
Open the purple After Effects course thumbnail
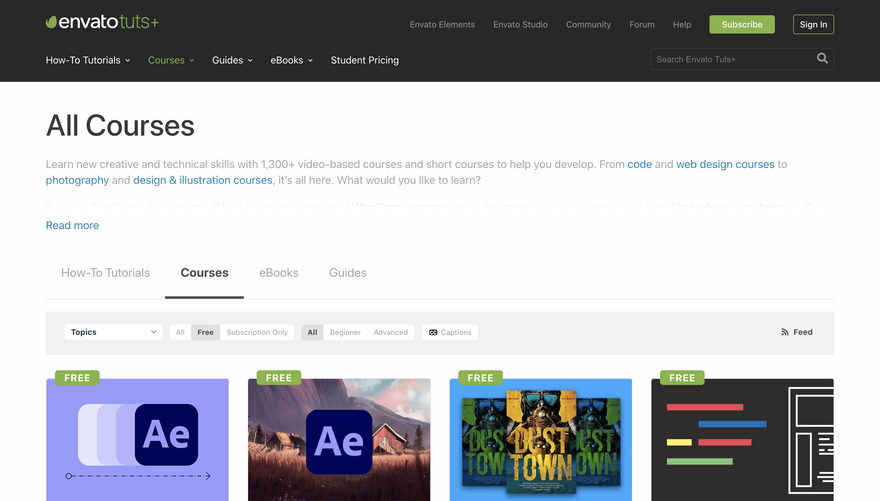[x=137, y=440]
